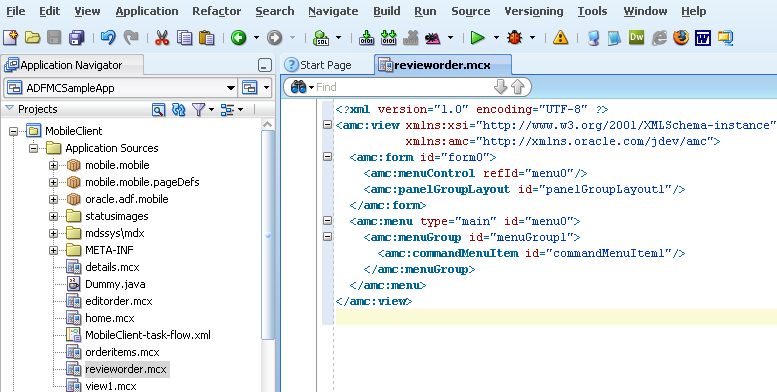Minimize the Application Navigator panel
This screenshot has width=777, height=392.
click(265, 65)
